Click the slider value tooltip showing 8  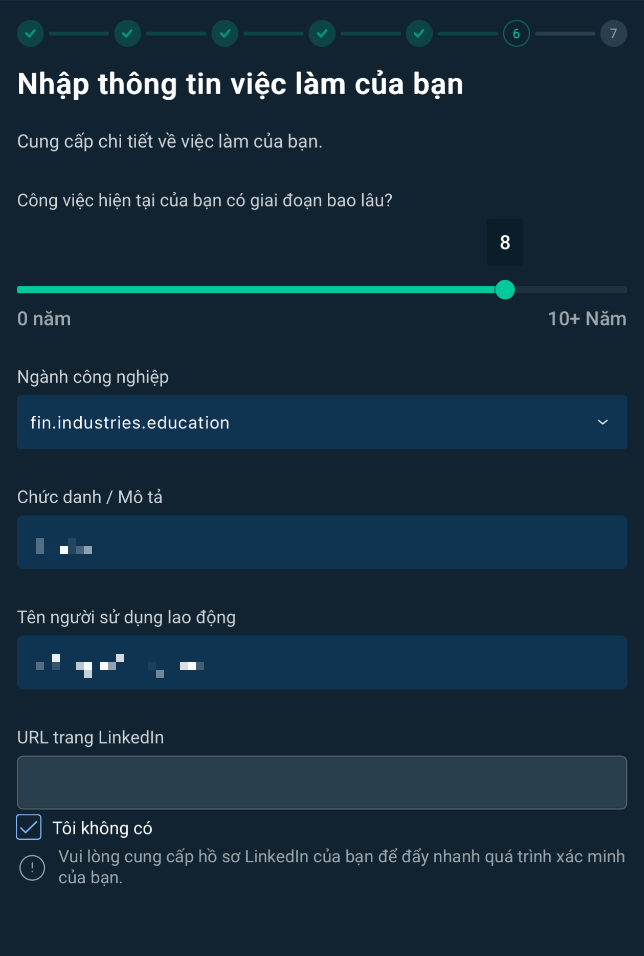click(505, 243)
